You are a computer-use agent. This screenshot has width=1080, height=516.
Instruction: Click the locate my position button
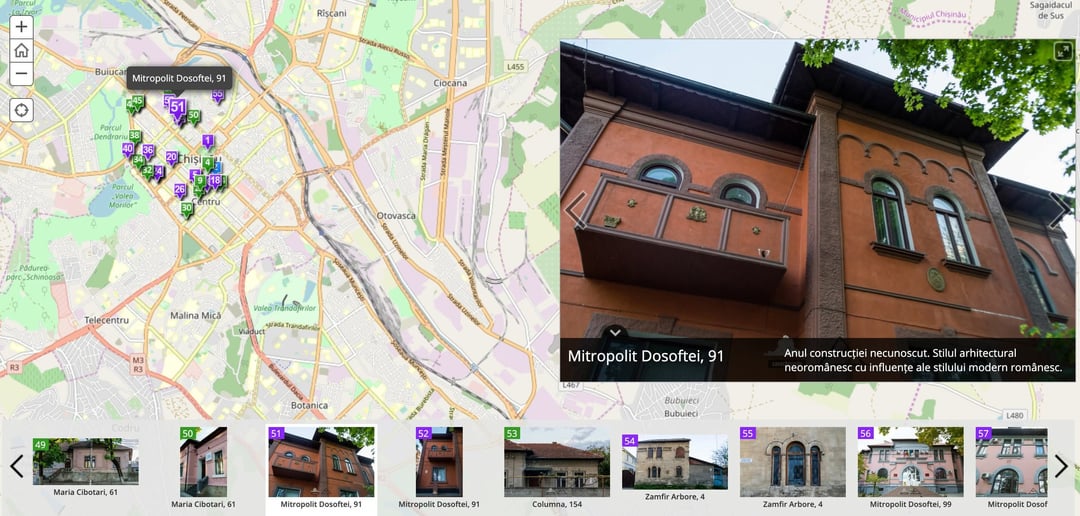pos(21,110)
